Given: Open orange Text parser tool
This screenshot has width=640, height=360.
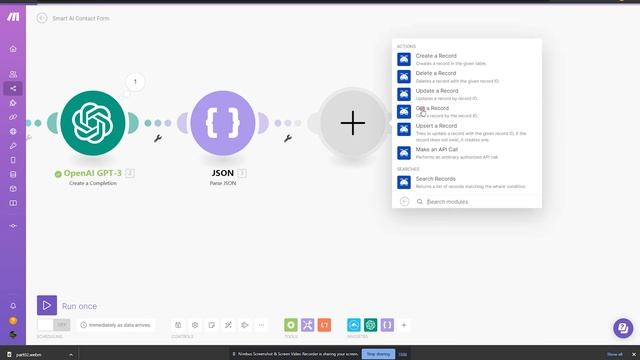Looking at the screenshot, I should click(324, 325).
